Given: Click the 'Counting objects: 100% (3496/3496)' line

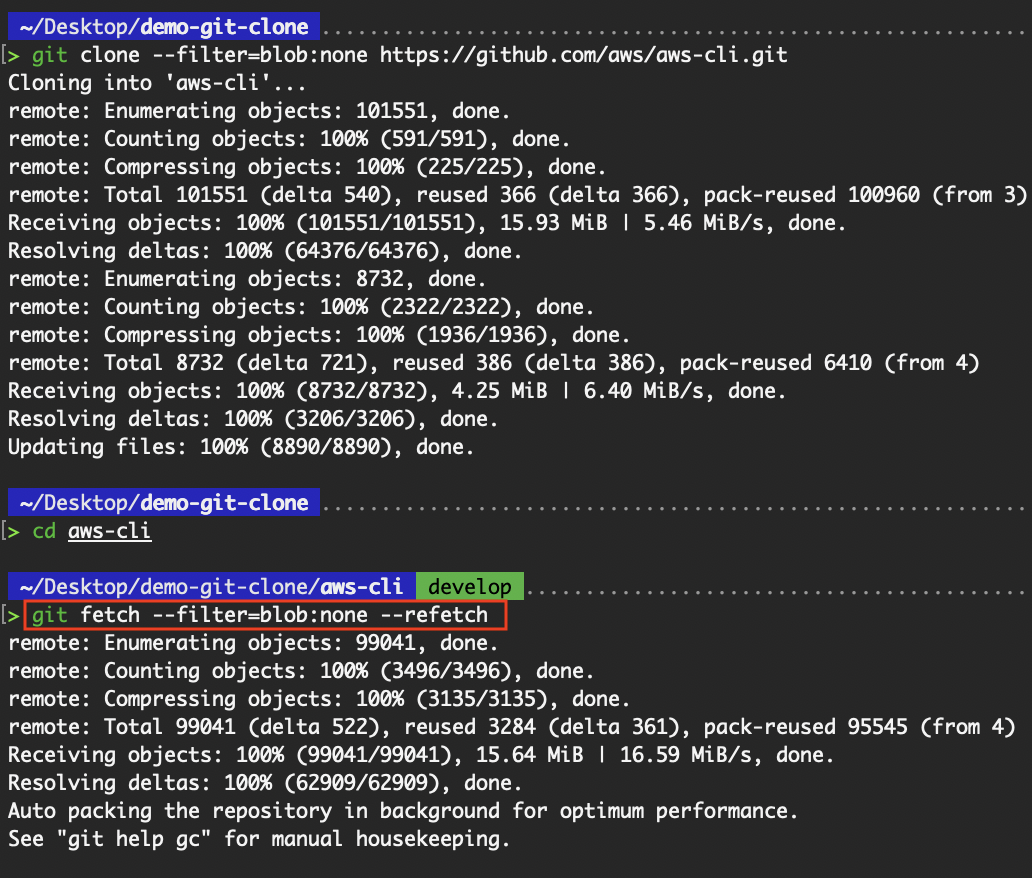Looking at the screenshot, I should pyautogui.click(x=301, y=671).
